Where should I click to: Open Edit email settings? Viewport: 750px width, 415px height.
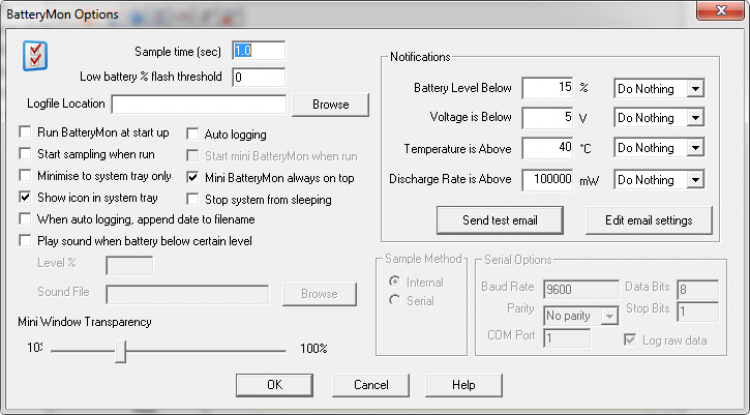point(649,220)
